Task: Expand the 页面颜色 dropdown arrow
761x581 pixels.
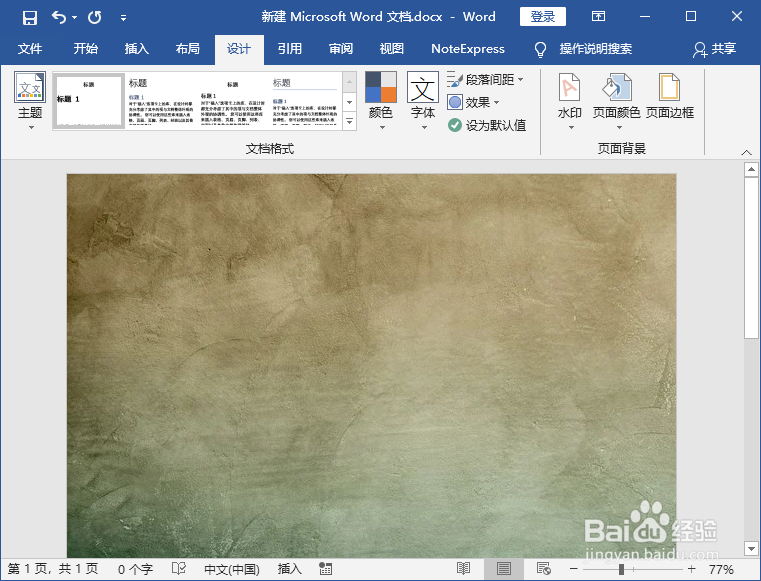Action: (x=619, y=128)
